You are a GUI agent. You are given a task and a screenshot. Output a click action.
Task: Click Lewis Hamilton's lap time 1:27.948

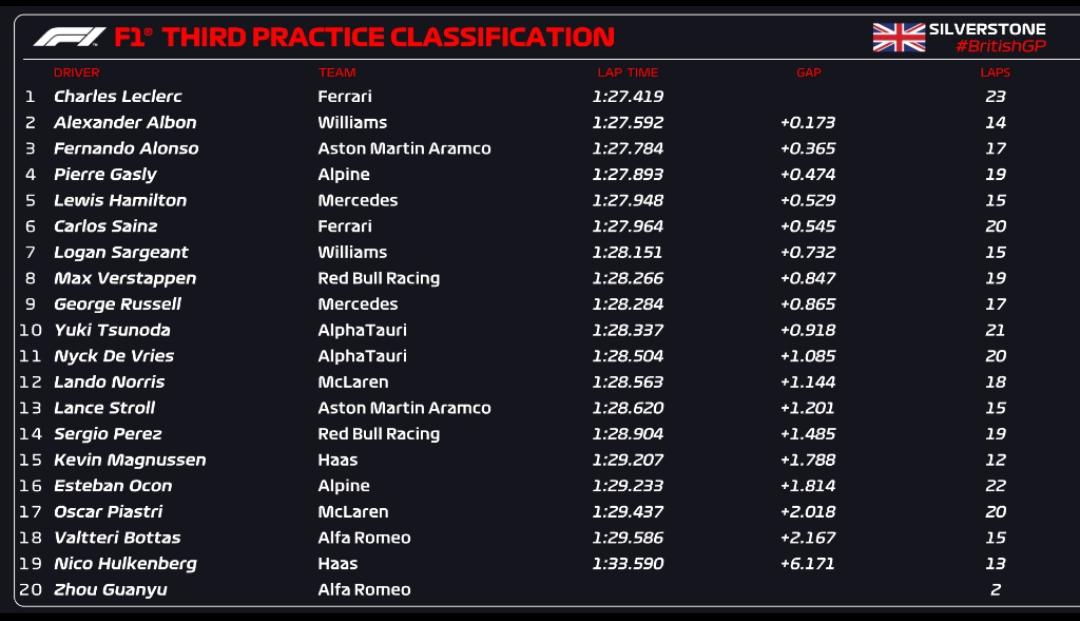[x=627, y=201]
